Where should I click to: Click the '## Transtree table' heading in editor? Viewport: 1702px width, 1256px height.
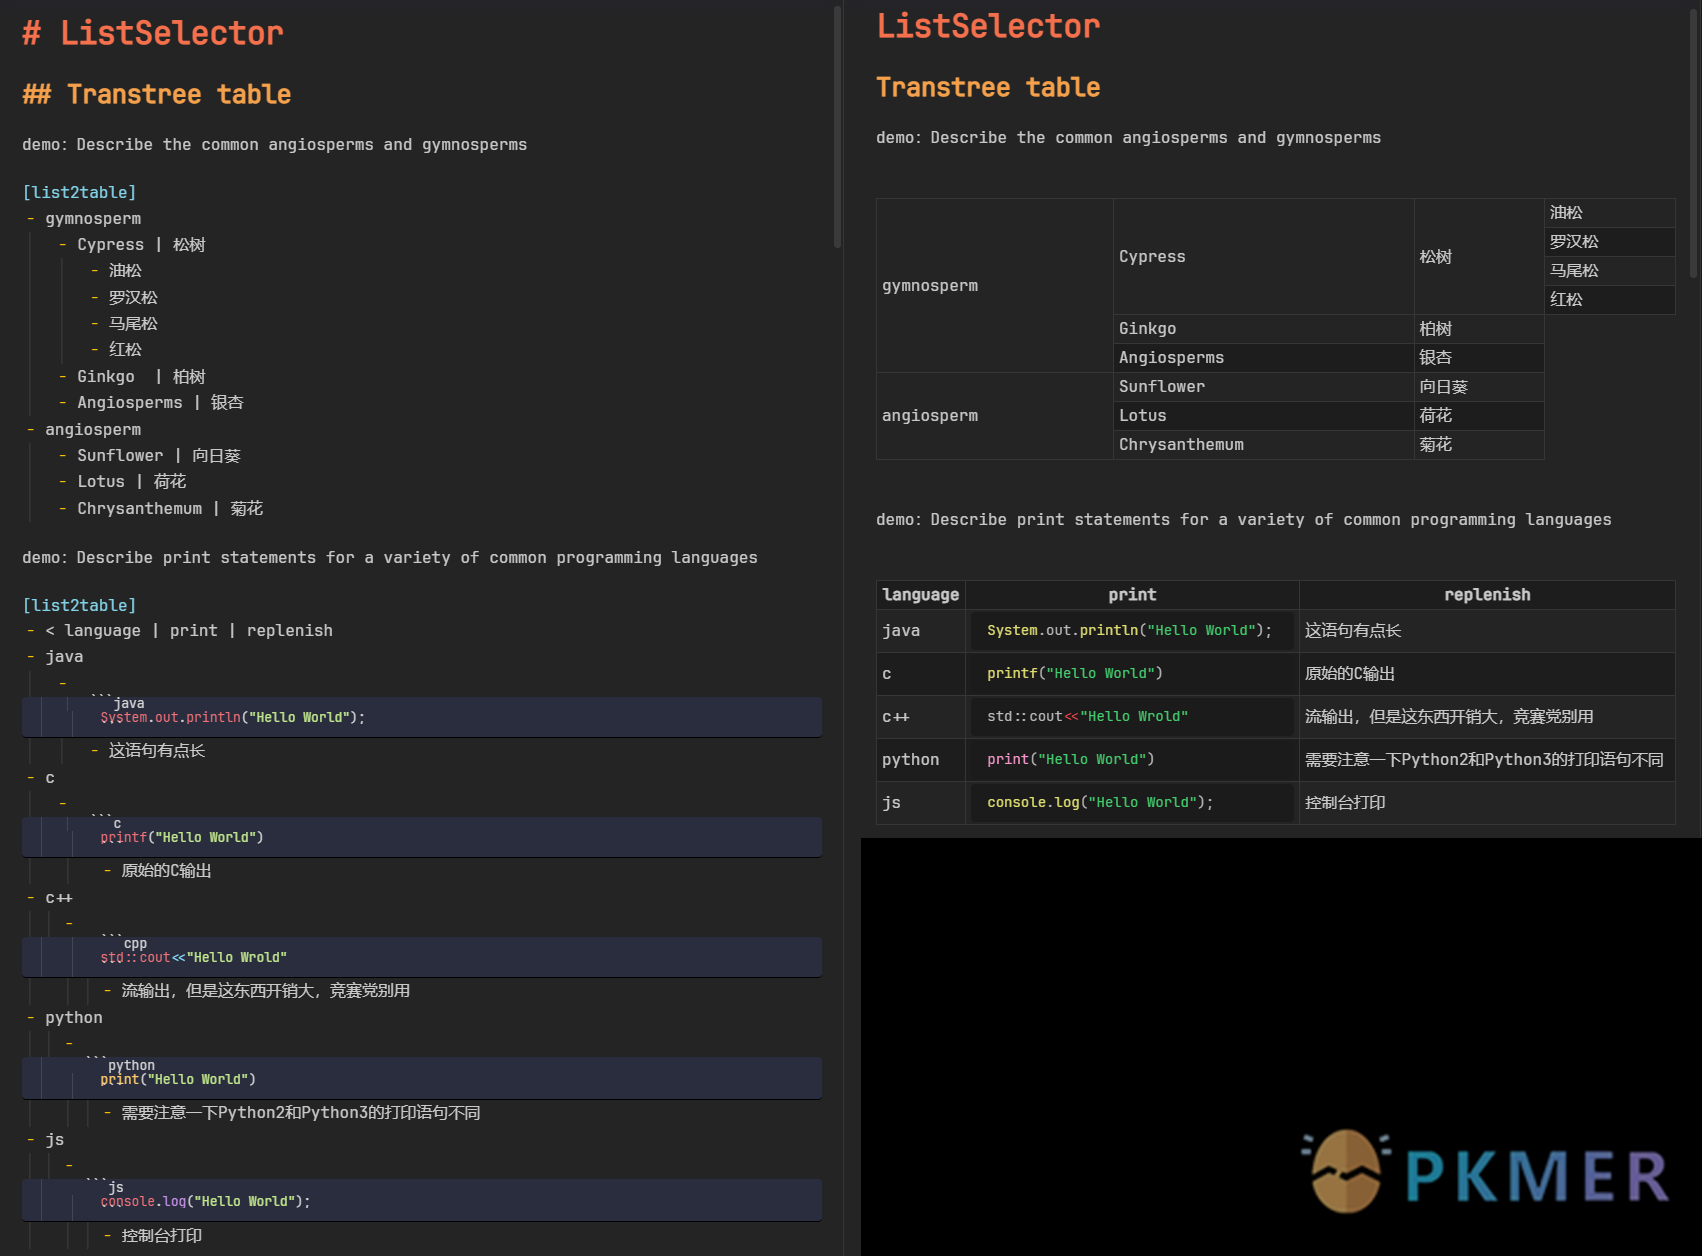click(157, 94)
